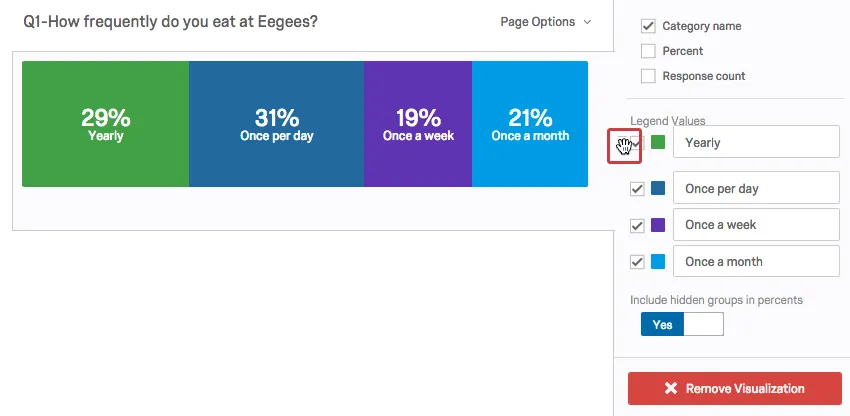Click the Once per day legend field
Image resolution: width=850 pixels, height=416 pixels.
[x=755, y=189]
